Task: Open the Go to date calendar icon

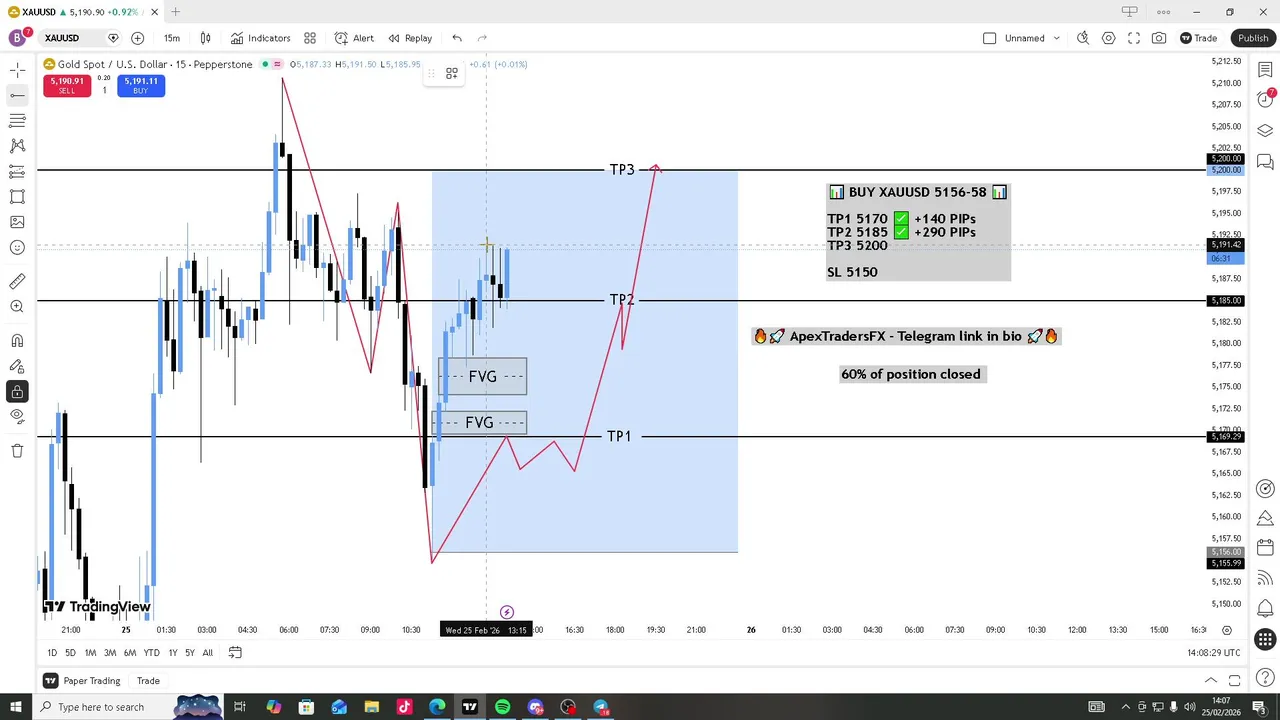Action: [x=235, y=653]
